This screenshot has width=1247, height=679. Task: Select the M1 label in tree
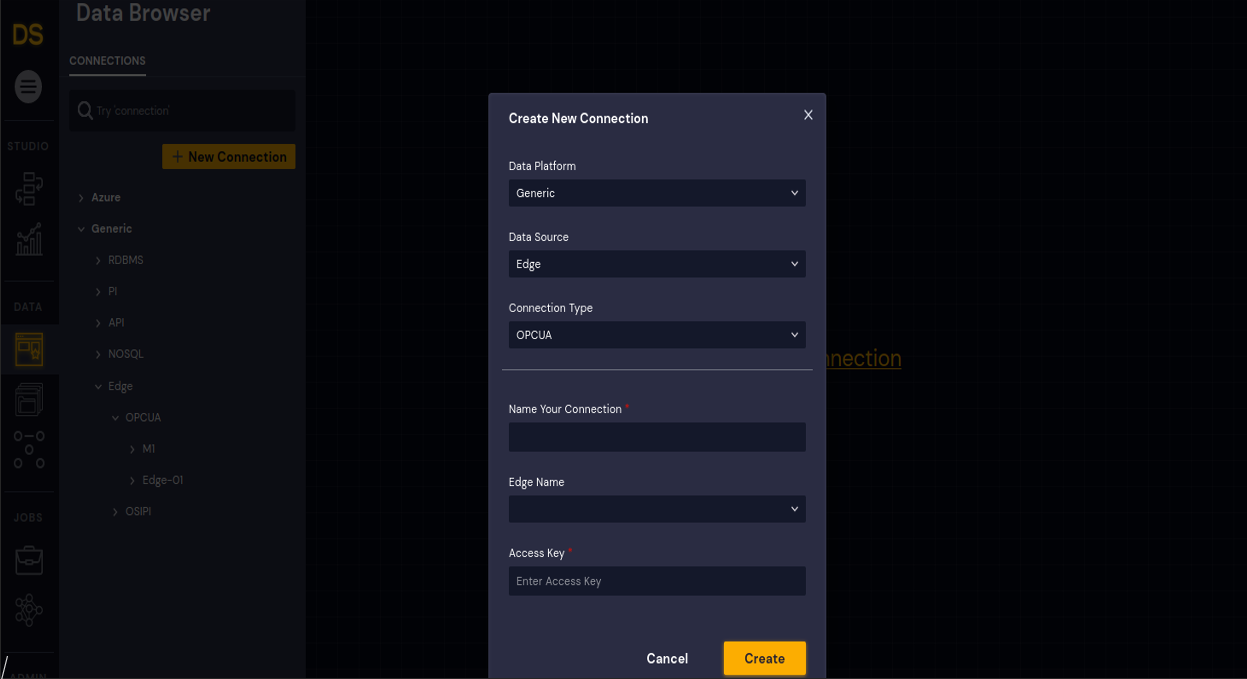(149, 449)
